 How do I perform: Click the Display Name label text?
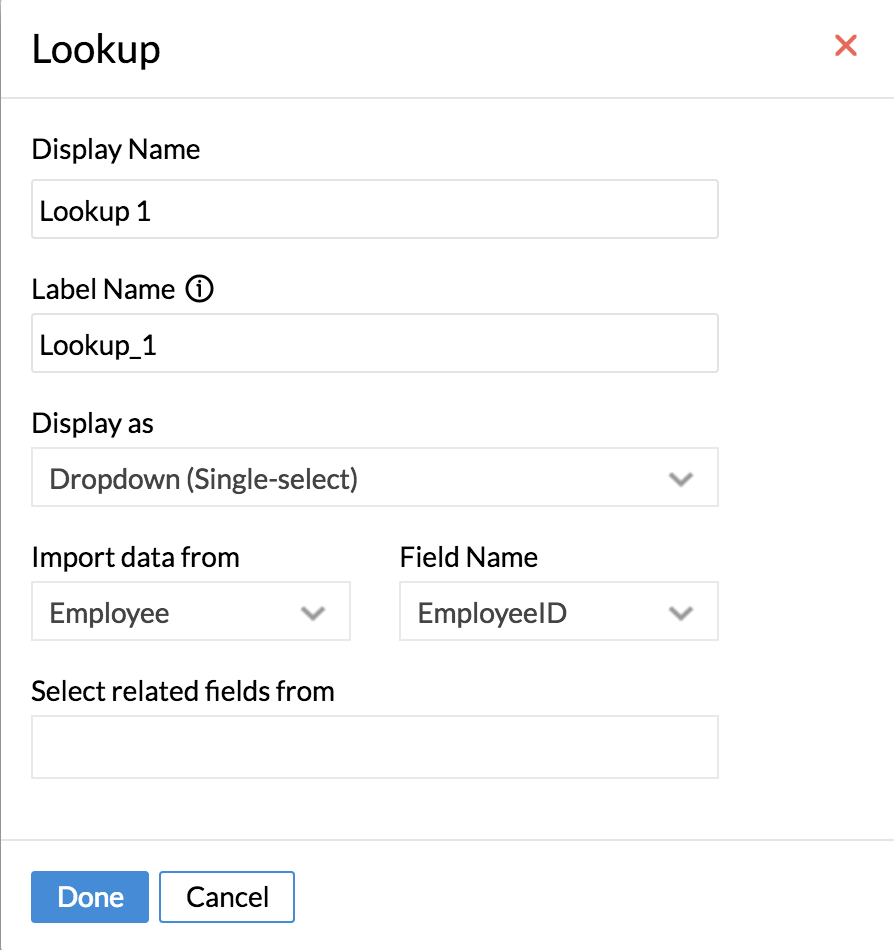coord(116,150)
